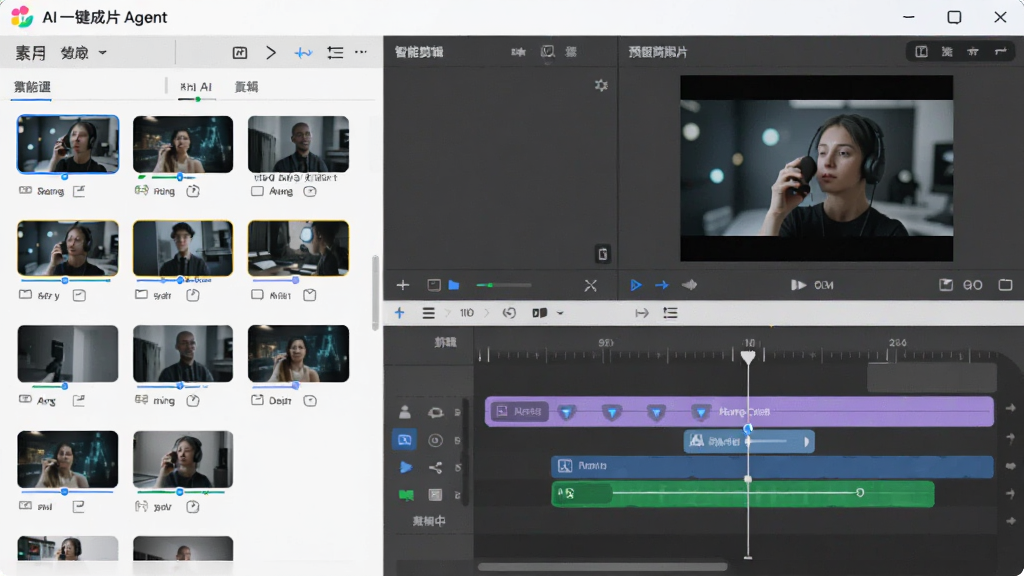Click the arrow at the purple track's right end

pyautogui.click(x=1010, y=408)
